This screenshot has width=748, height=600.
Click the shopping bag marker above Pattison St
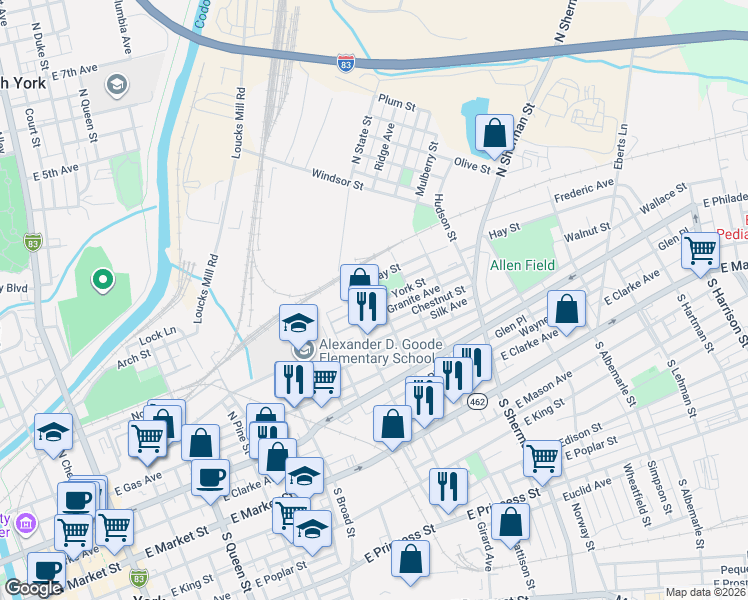(510, 523)
